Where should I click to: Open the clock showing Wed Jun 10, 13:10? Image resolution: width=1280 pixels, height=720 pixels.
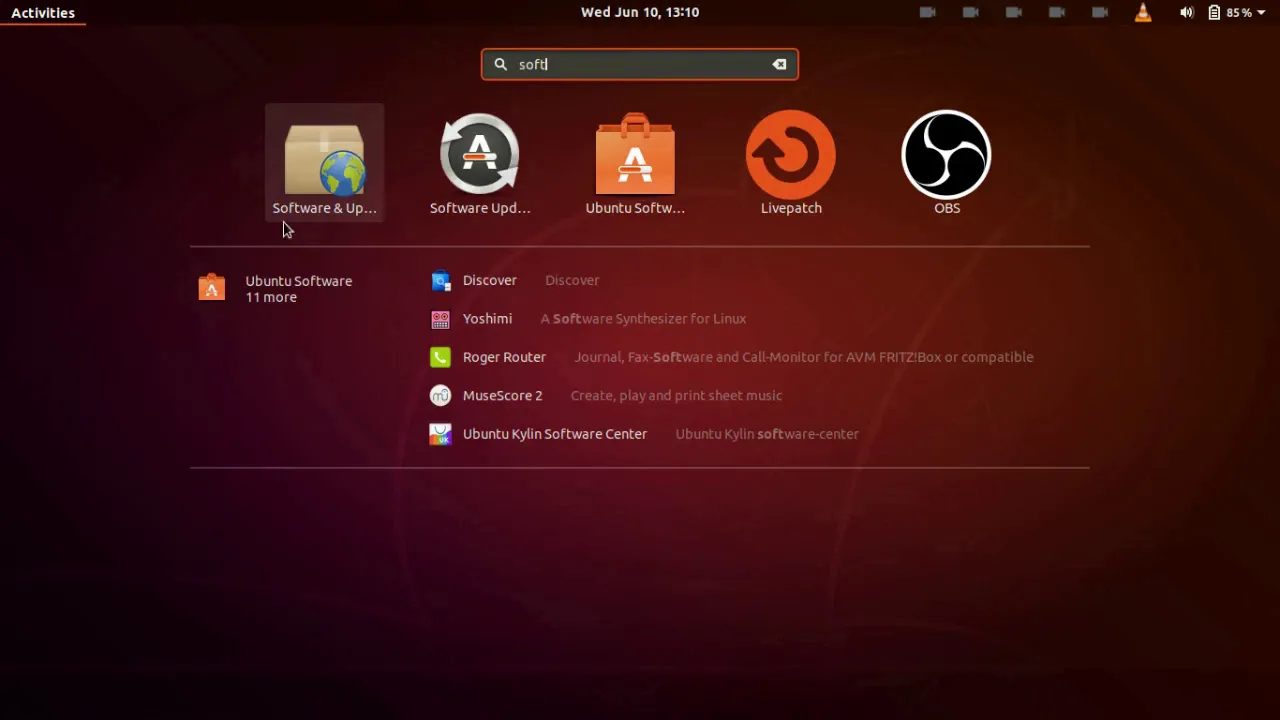click(x=640, y=12)
